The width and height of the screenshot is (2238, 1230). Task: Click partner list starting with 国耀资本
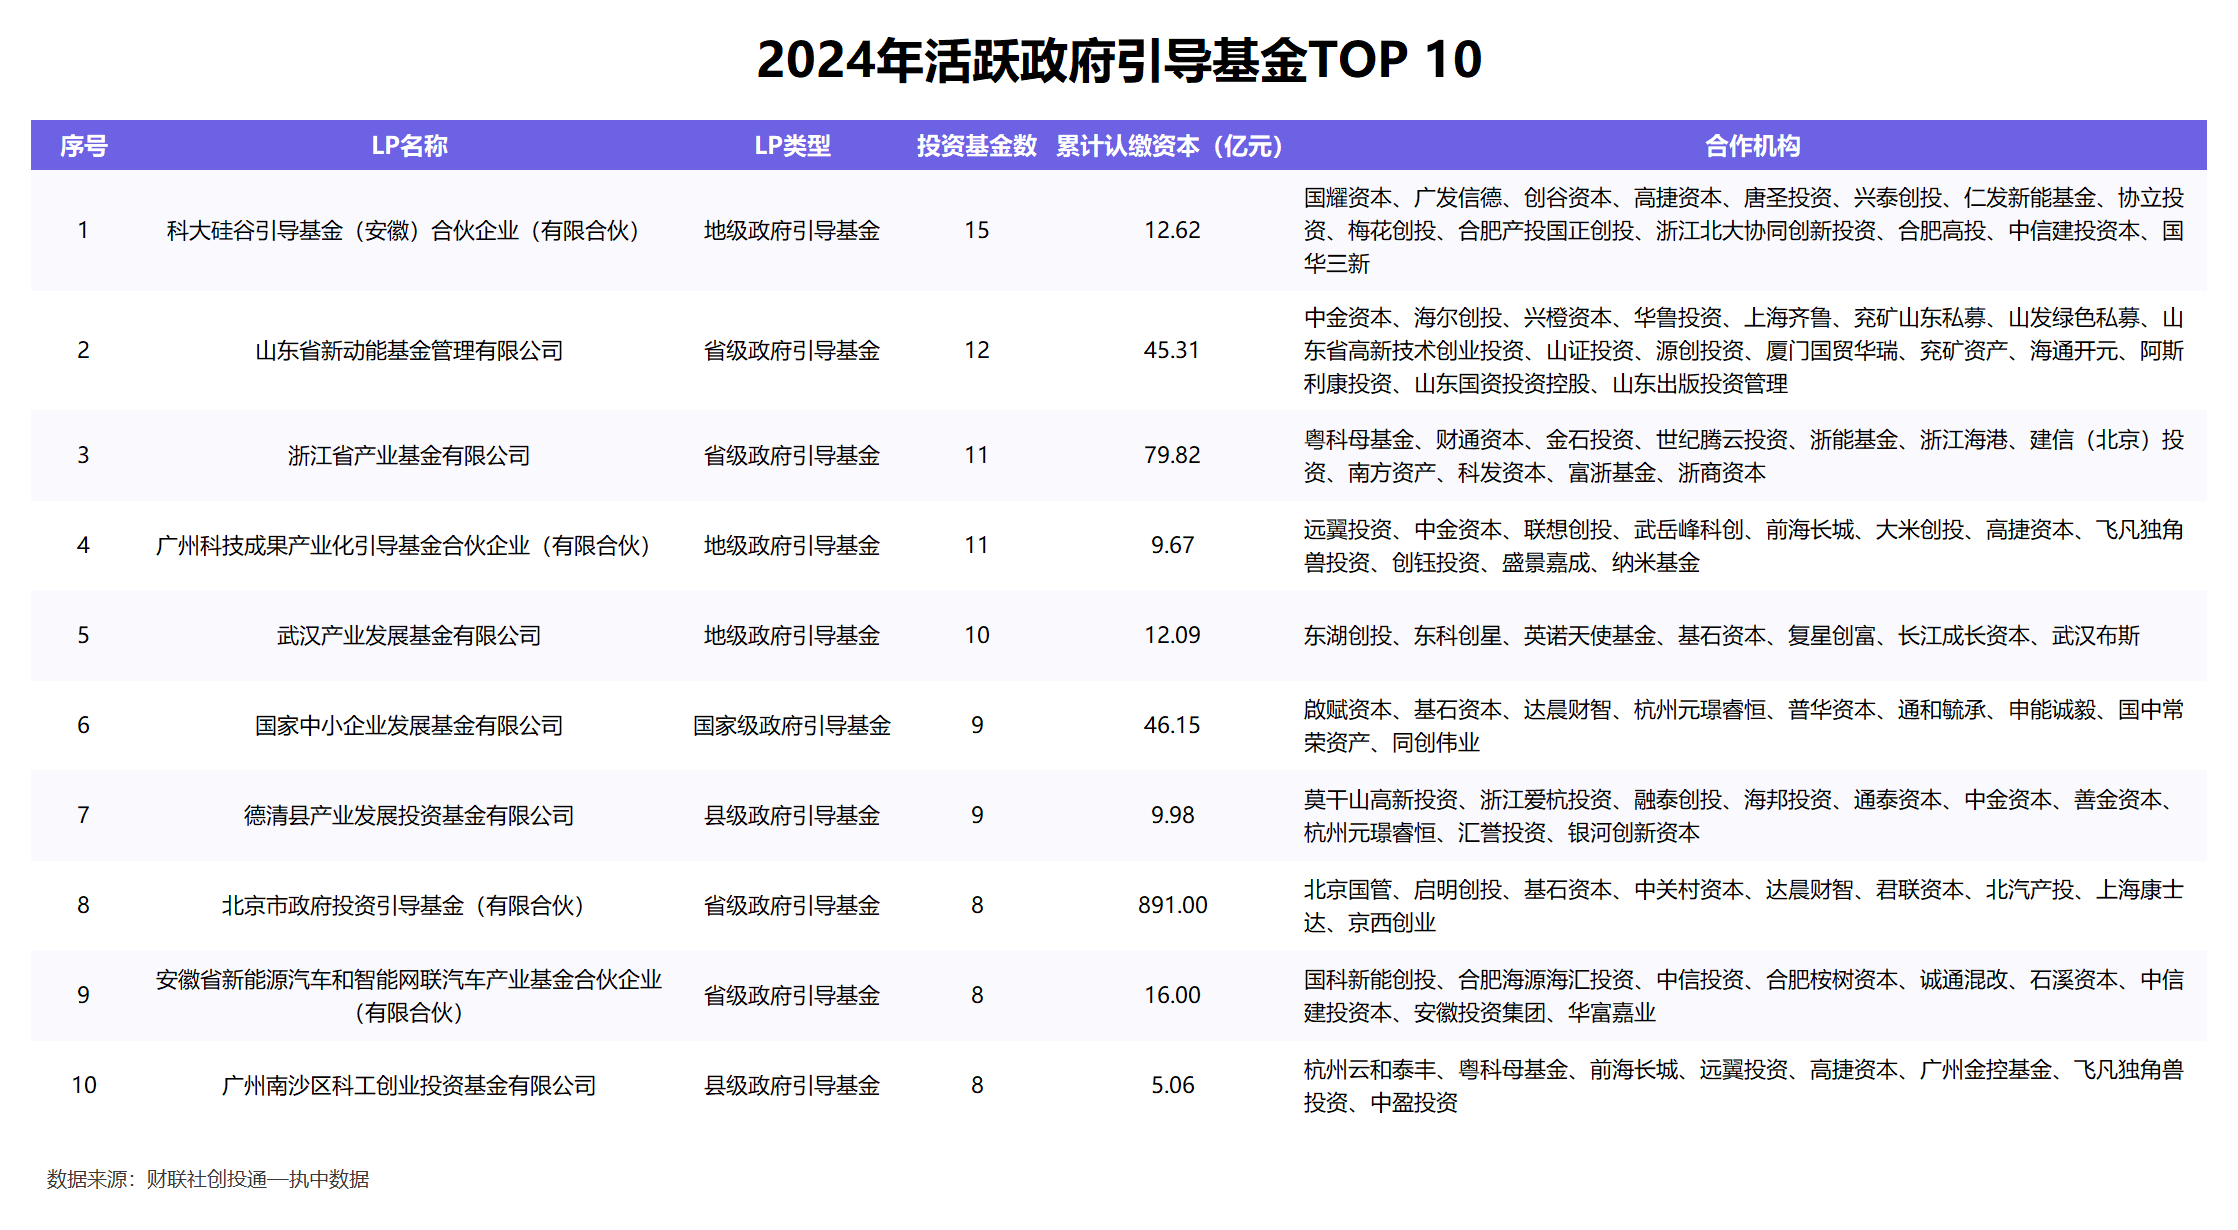click(x=1744, y=231)
